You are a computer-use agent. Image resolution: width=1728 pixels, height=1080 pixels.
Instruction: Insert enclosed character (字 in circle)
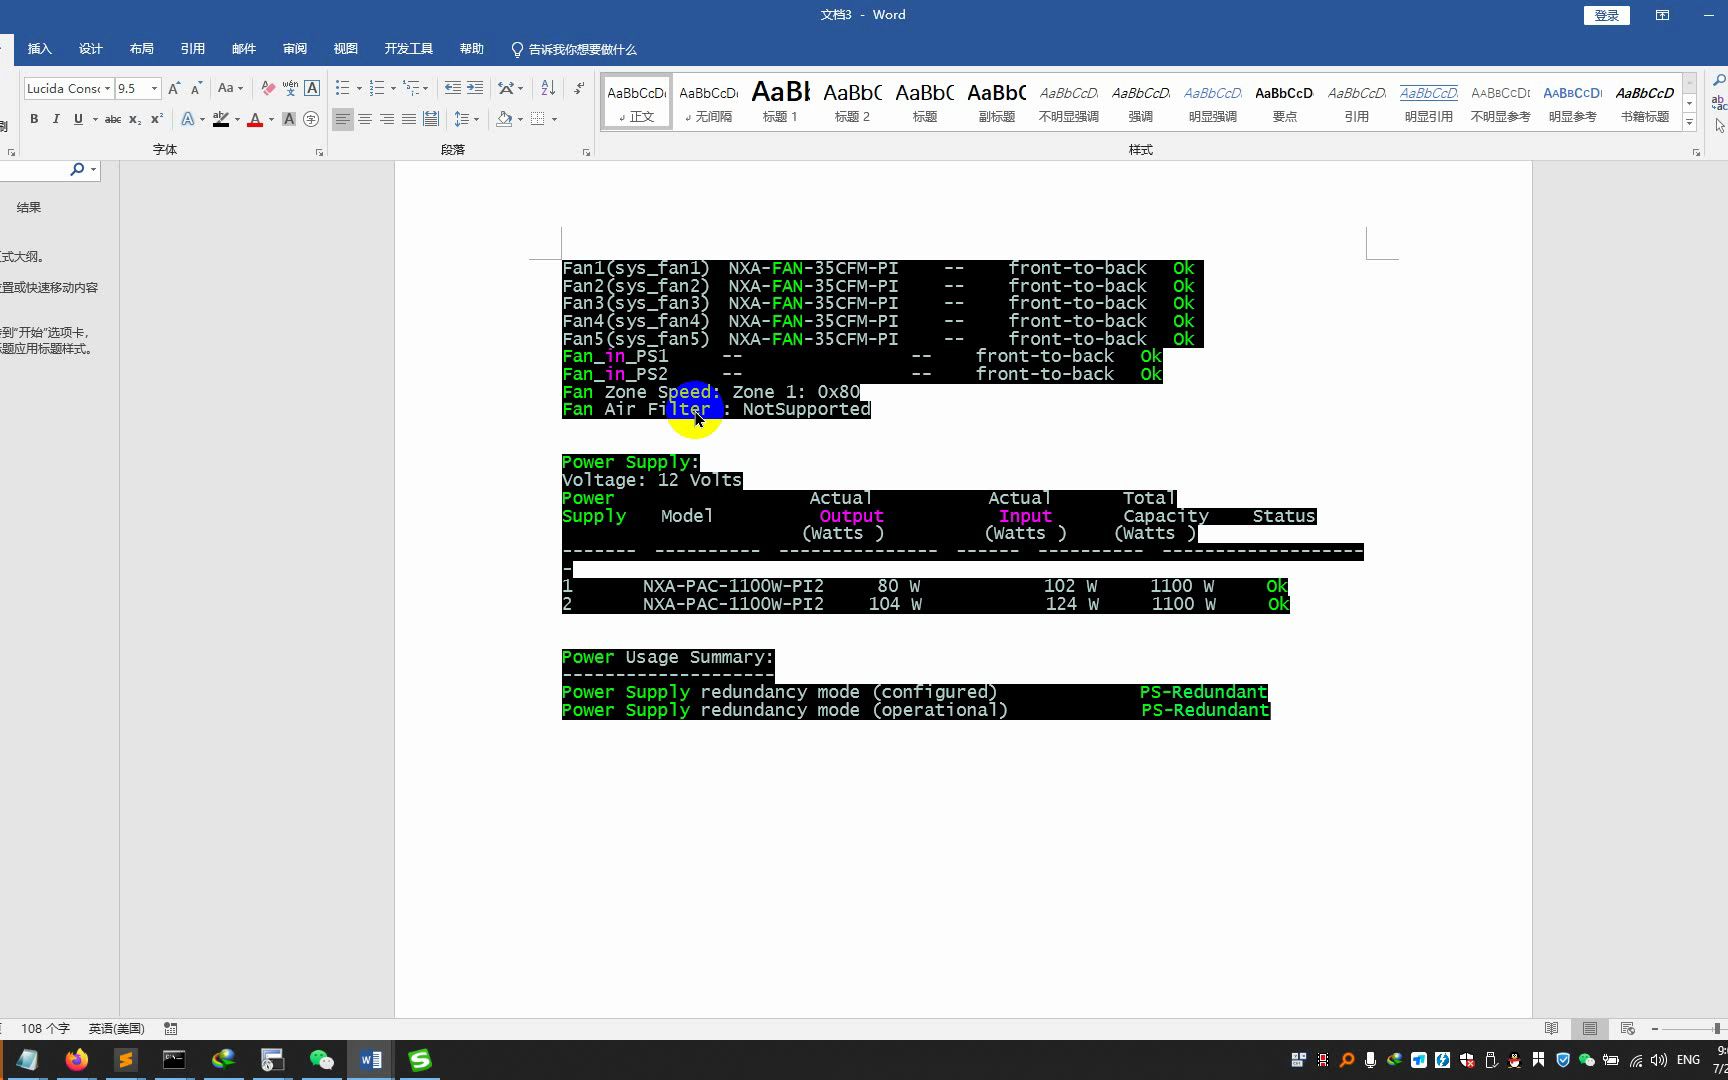click(x=311, y=119)
